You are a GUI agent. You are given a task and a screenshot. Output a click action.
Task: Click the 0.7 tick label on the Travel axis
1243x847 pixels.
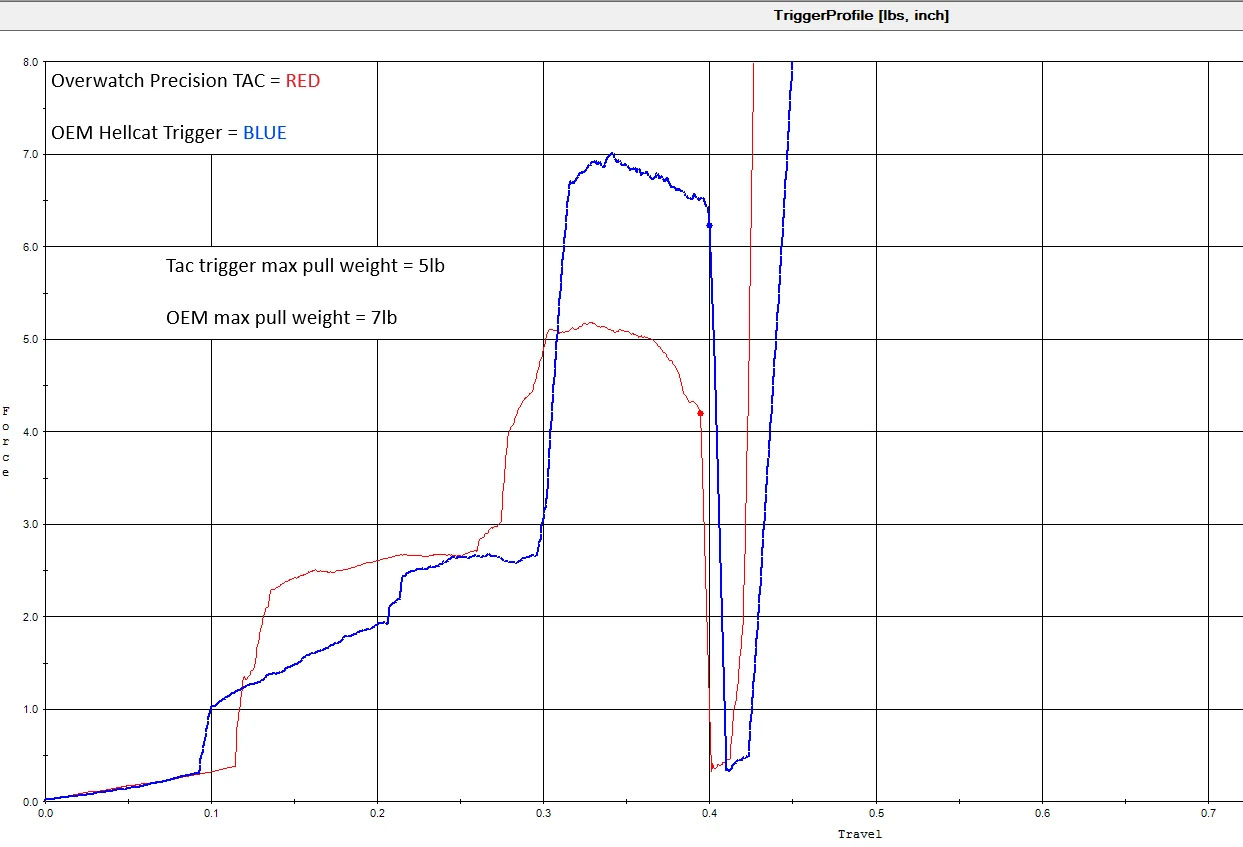1208,813
